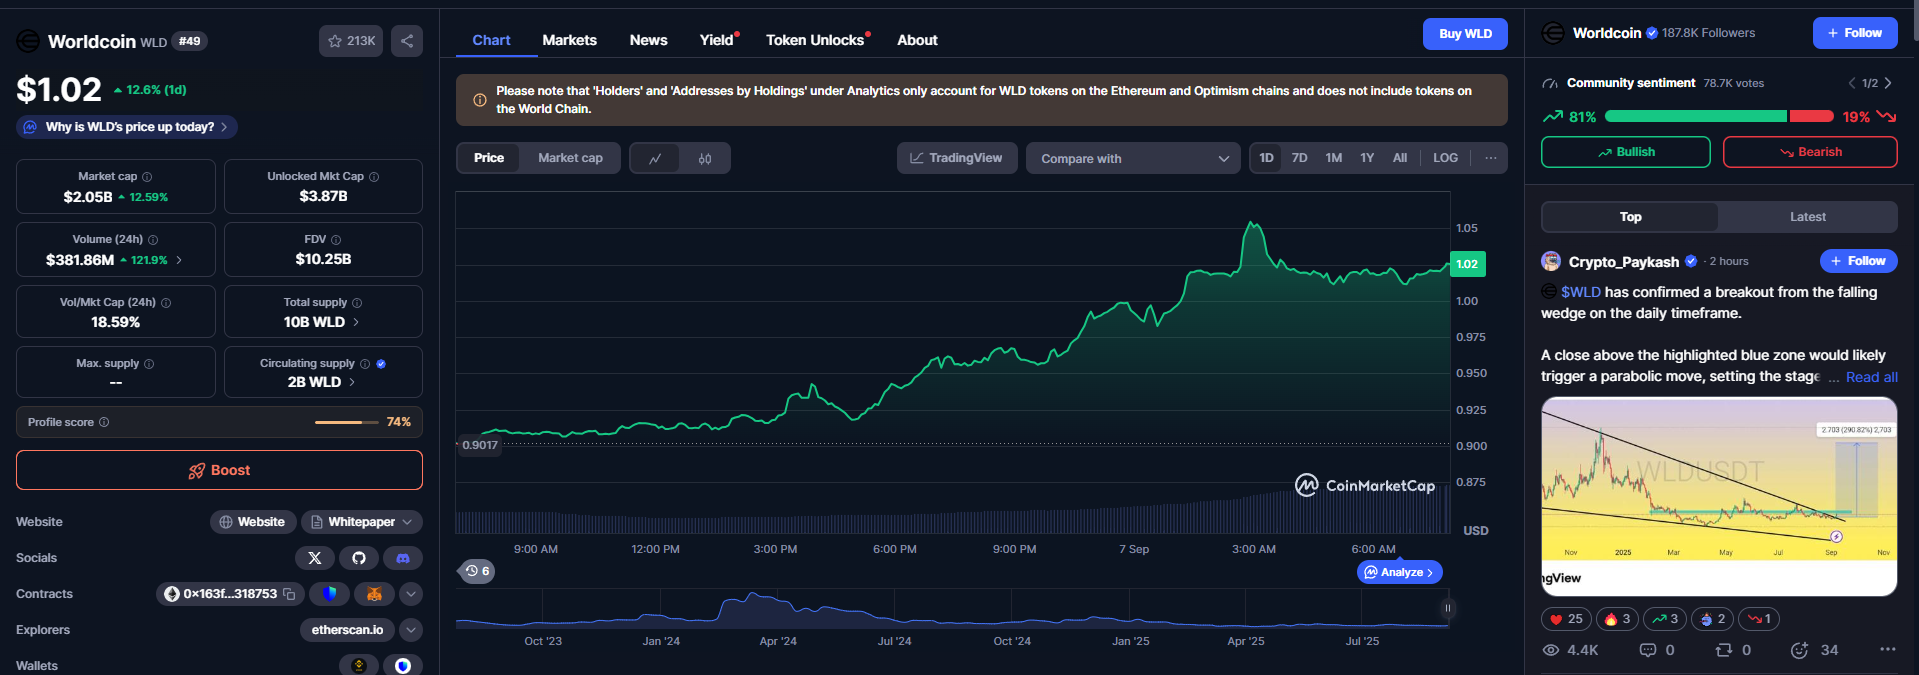The width and height of the screenshot is (1919, 675).
Task: Click the Boost button
Action: pos(219,470)
